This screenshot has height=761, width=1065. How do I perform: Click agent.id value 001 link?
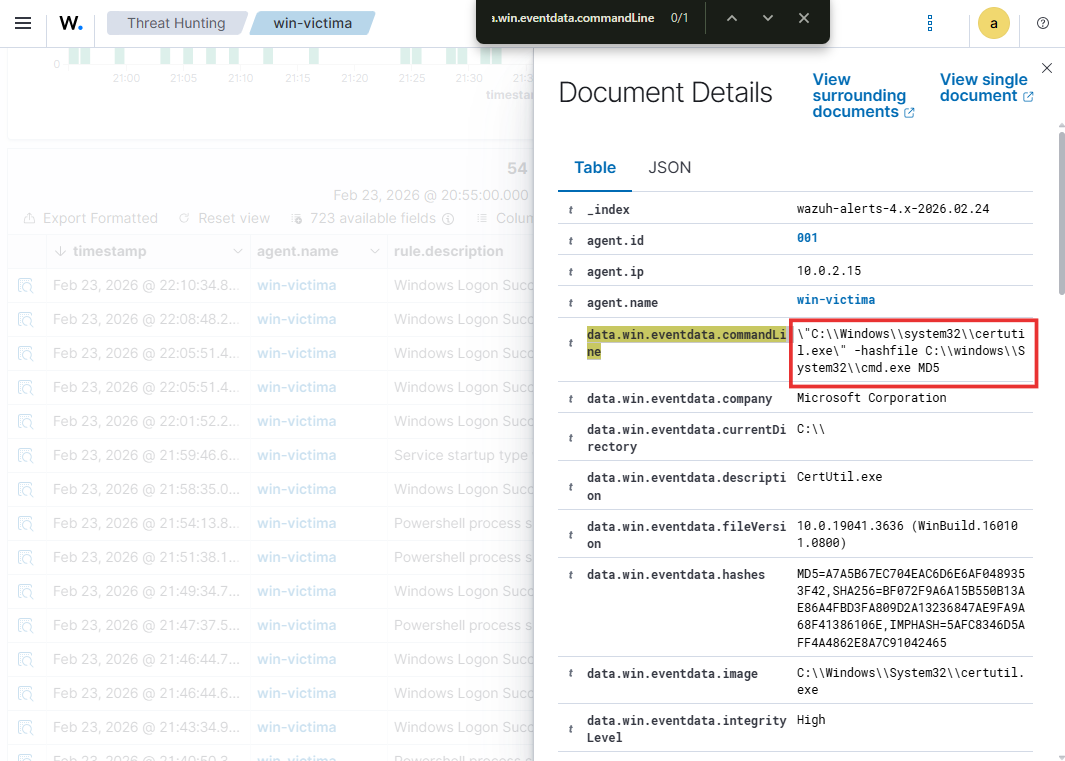807,238
